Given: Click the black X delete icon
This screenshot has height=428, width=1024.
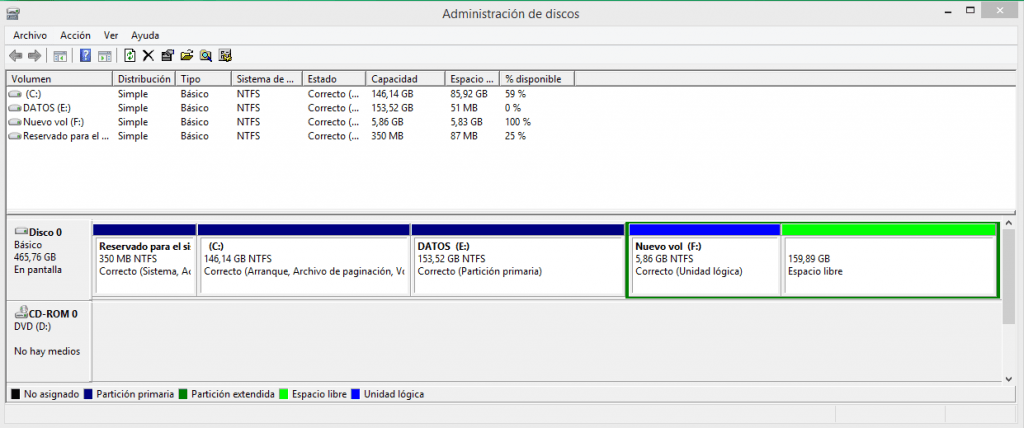Looking at the screenshot, I should click(x=148, y=56).
